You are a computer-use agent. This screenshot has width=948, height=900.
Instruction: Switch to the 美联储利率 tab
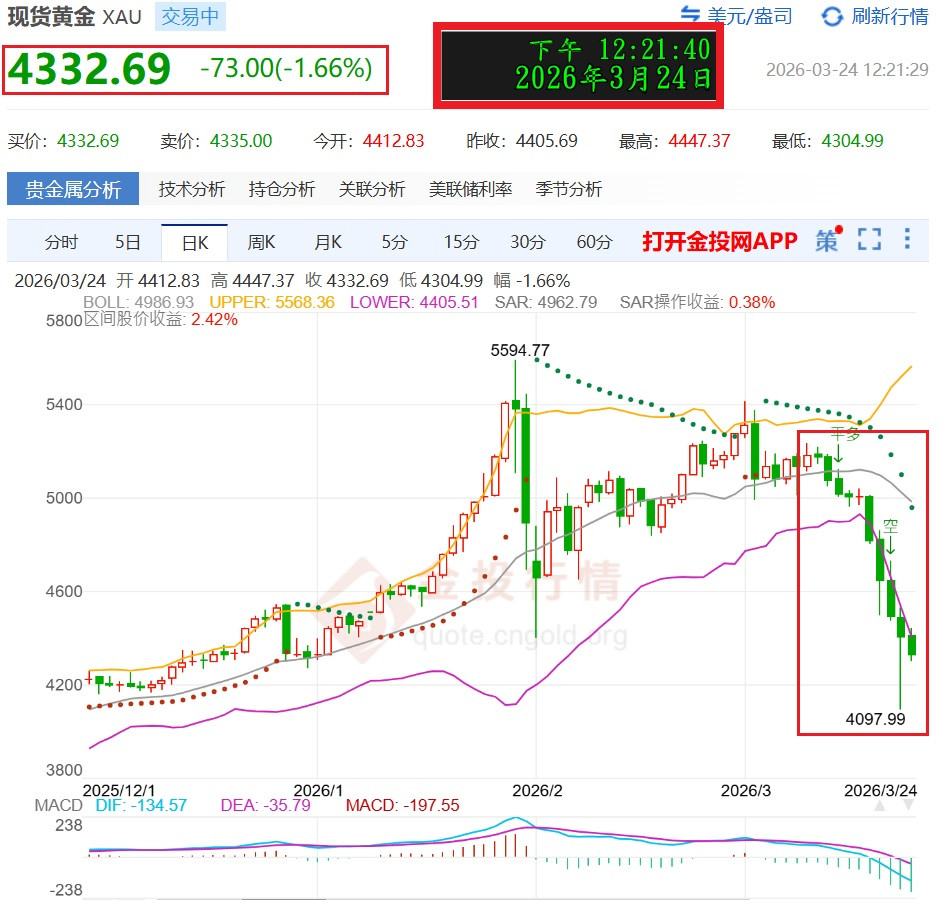(x=470, y=189)
